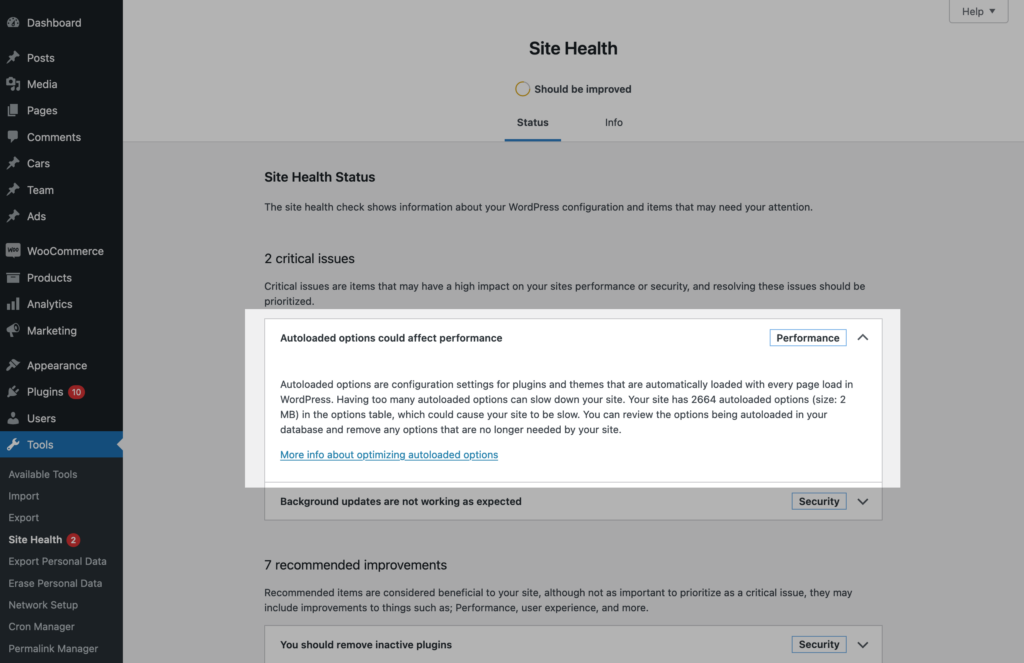1024x663 pixels.
Task: Open More info about optimizing autoloaded options
Action: click(389, 455)
